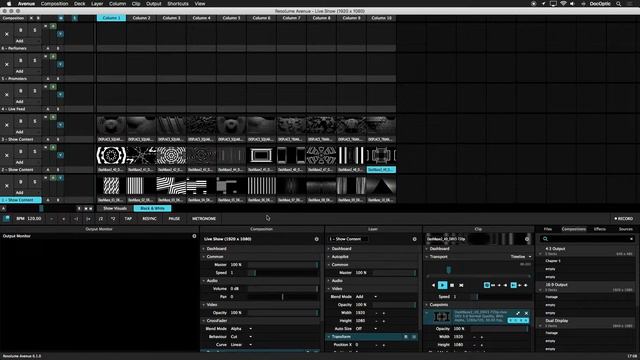The image size is (640, 360).
Task: Select the Show Visuals deck
Action: click(115, 209)
